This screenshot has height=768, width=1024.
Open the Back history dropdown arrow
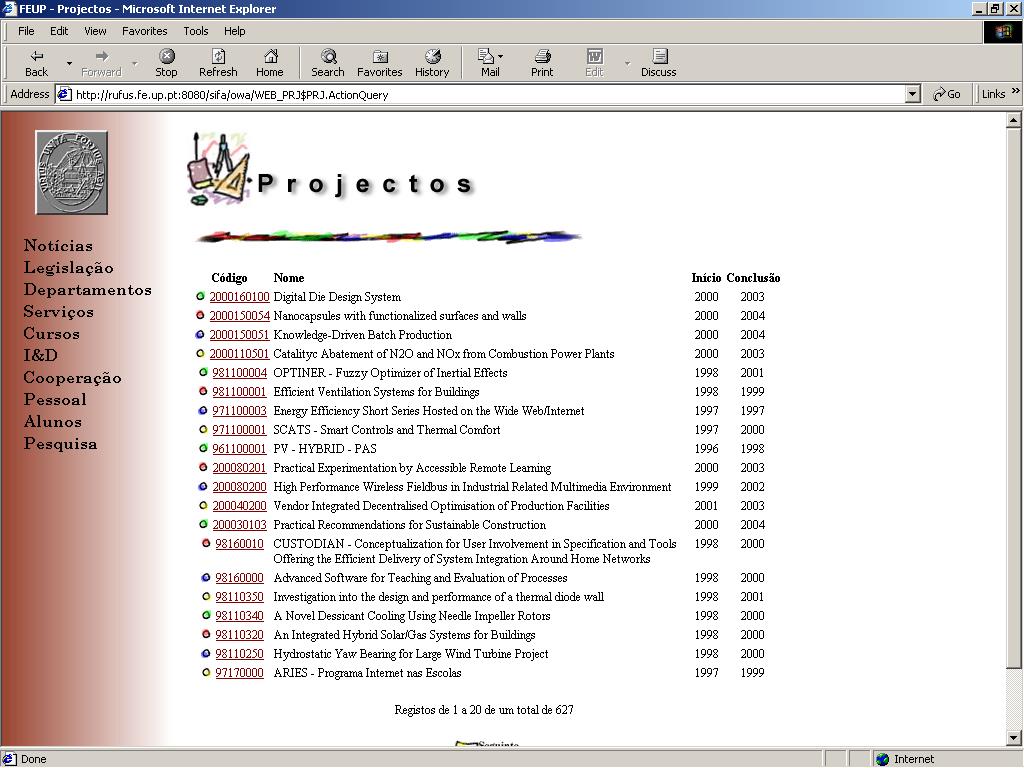click(69, 63)
